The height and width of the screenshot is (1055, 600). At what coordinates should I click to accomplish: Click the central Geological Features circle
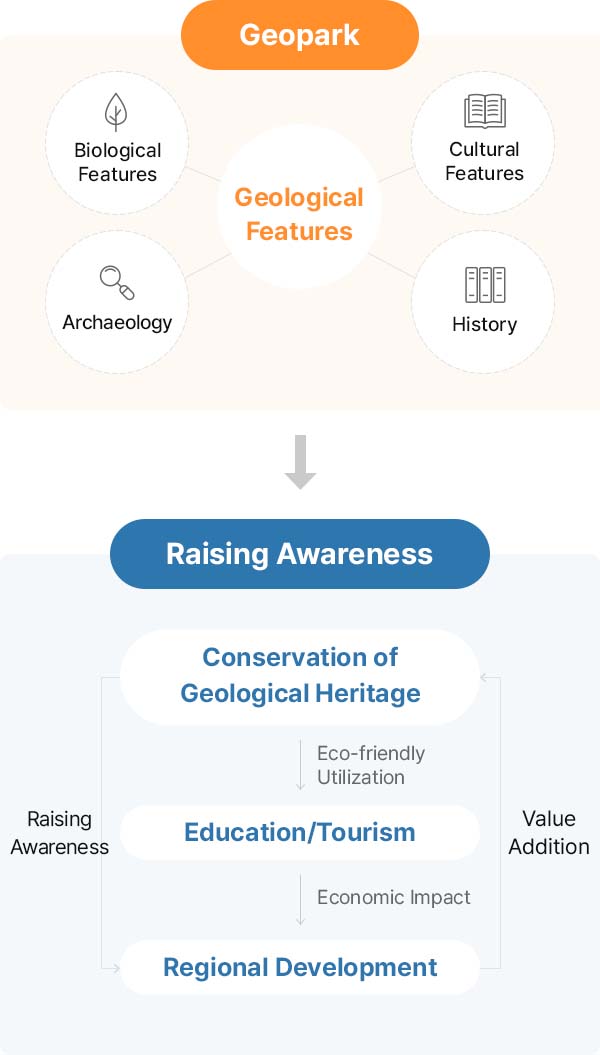[x=300, y=214]
